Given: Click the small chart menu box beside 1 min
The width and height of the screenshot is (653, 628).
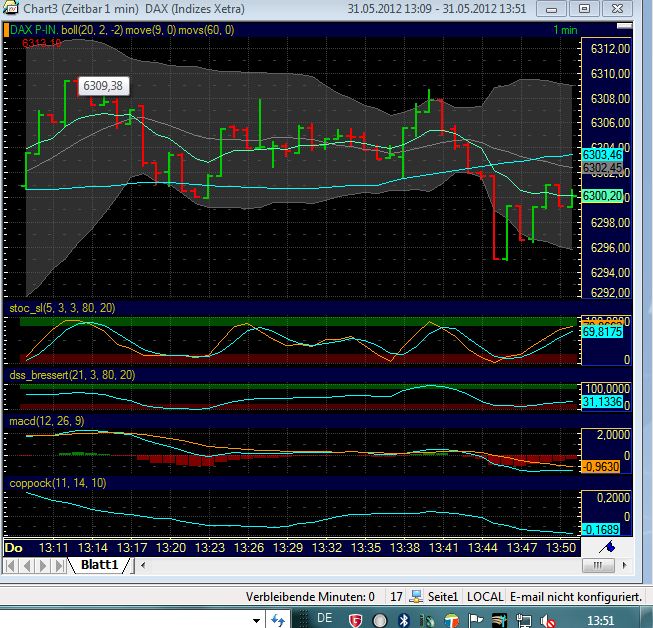Looking at the screenshot, I should click(x=624, y=26).
